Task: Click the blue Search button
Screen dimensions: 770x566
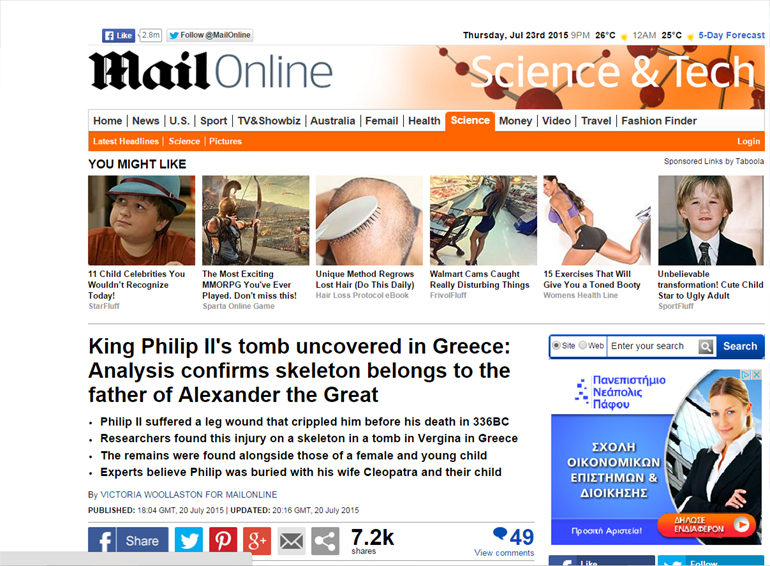Action: coord(740,347)
